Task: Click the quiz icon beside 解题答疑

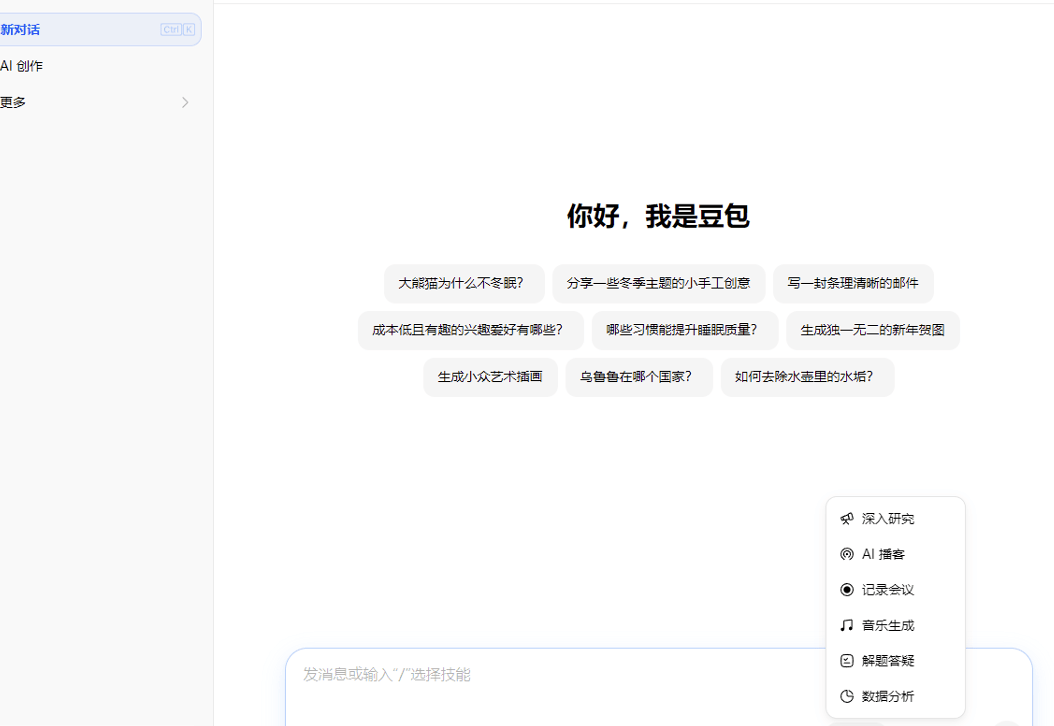Action: coord(847,661)
